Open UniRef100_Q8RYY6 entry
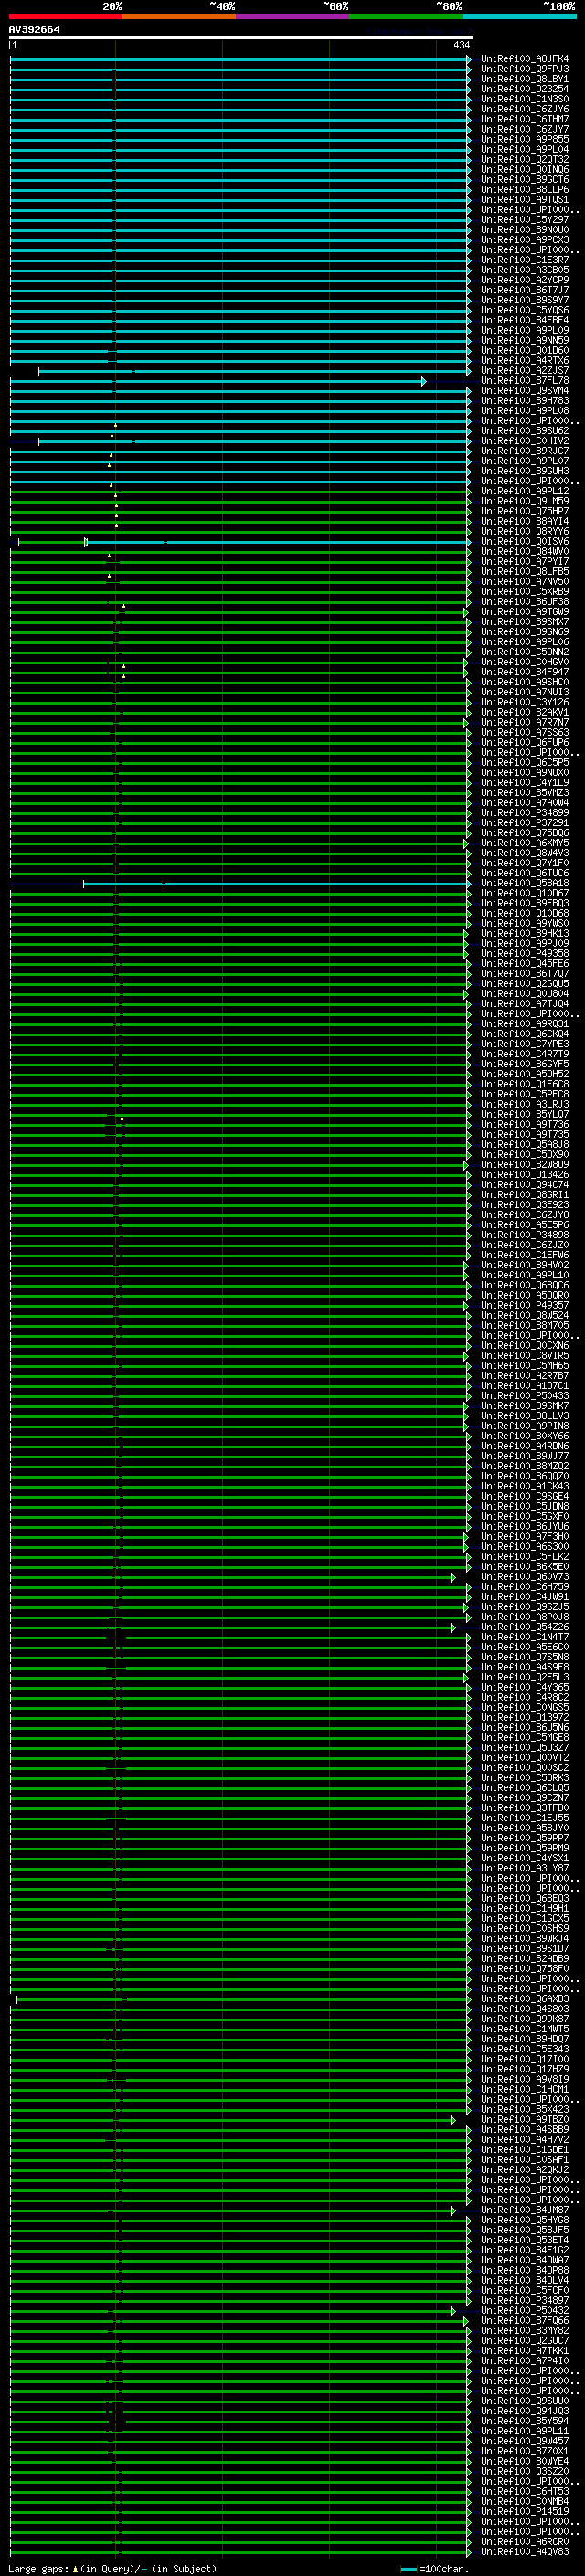This screenshot has height=2576, width=585. coord(525,532)
